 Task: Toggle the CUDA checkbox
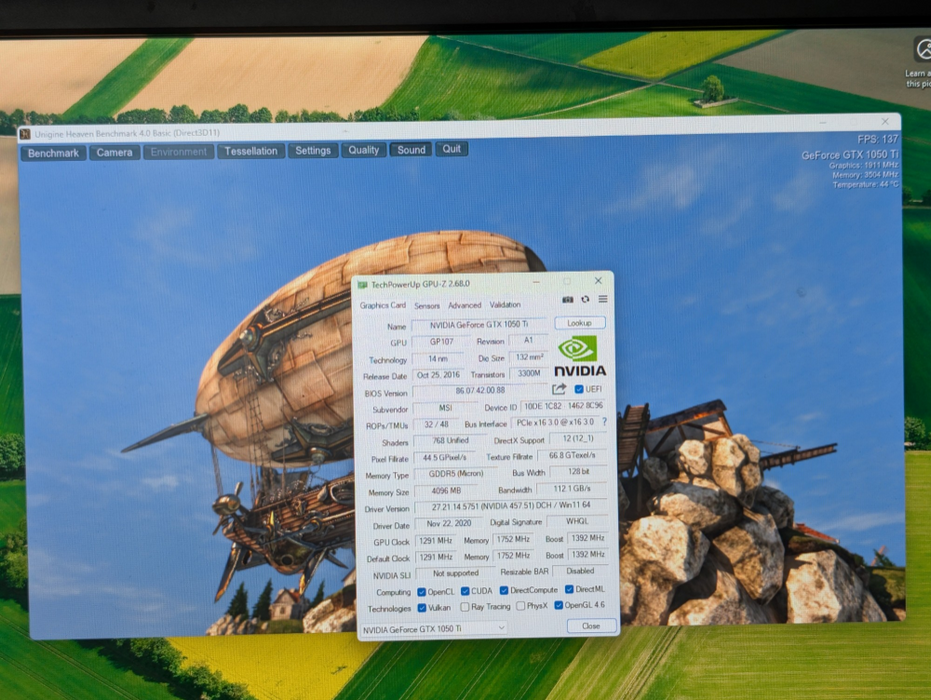pos(465,591)
